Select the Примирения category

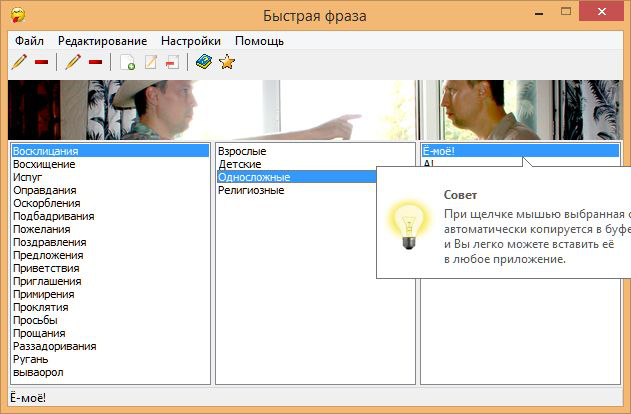click(x=111, y=294)
